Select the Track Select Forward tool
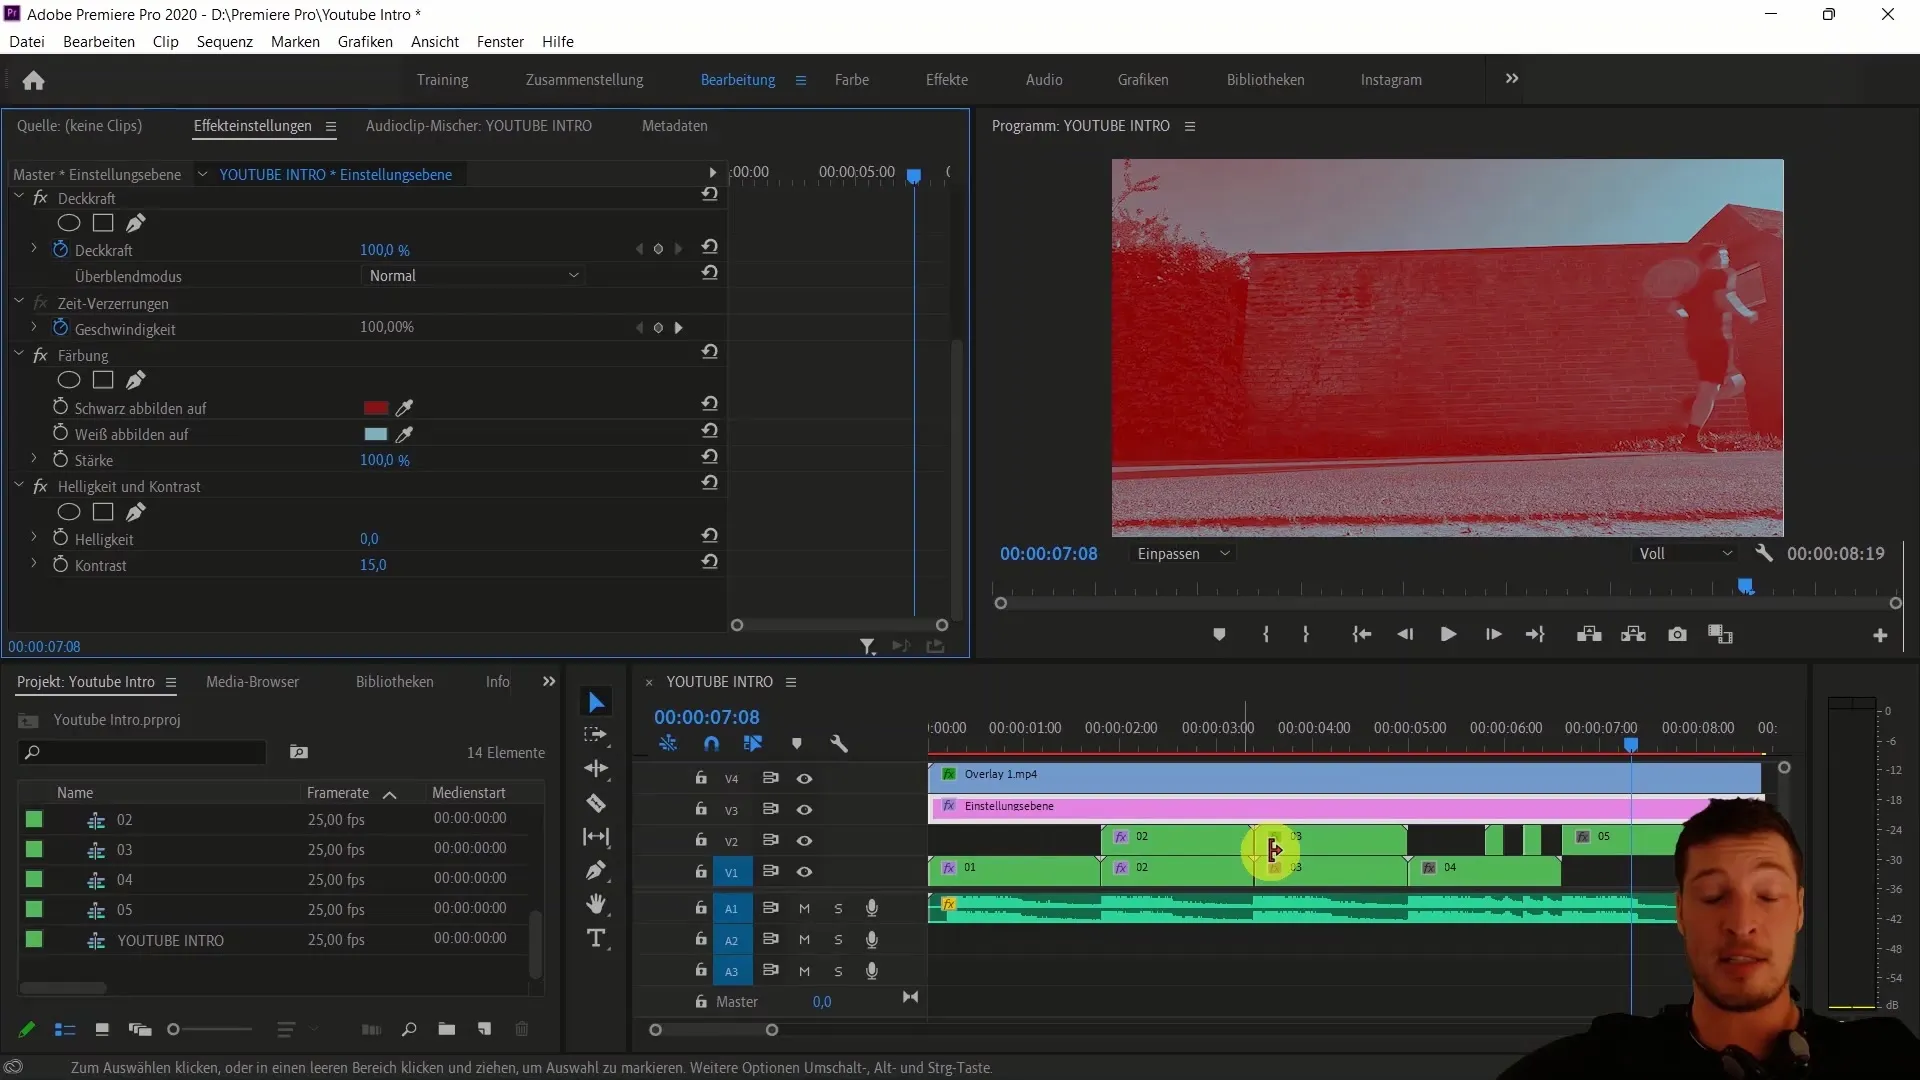Image resolution: width=1920 pixels, height=1080 pixels. [596, 735]
